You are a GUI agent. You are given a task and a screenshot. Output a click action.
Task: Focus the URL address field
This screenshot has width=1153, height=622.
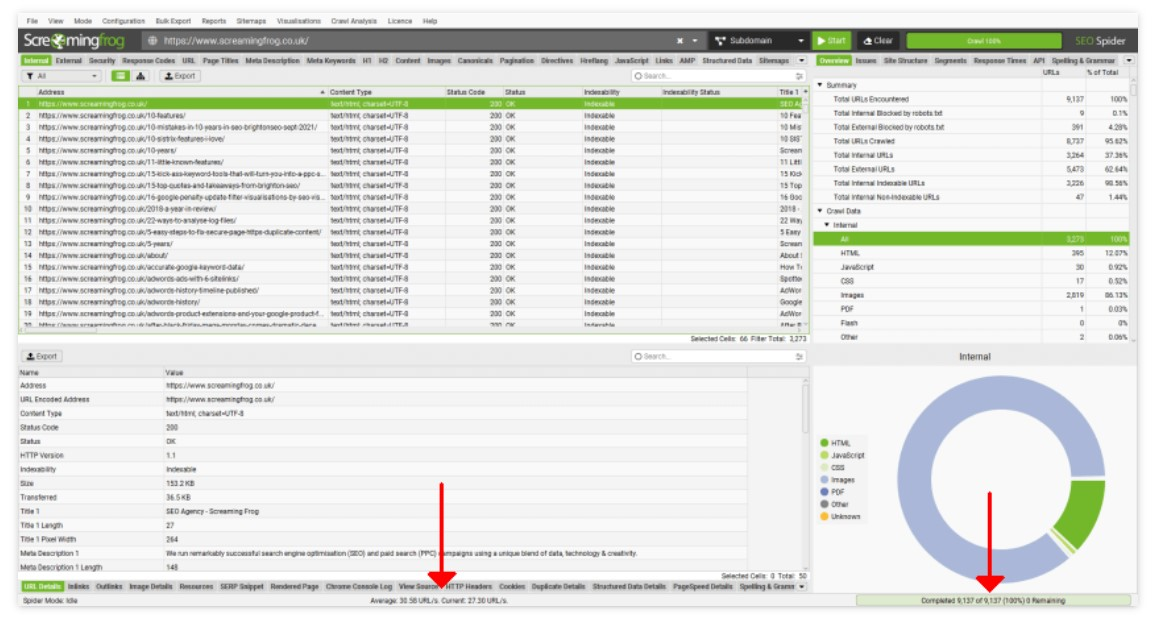(412, 40)
